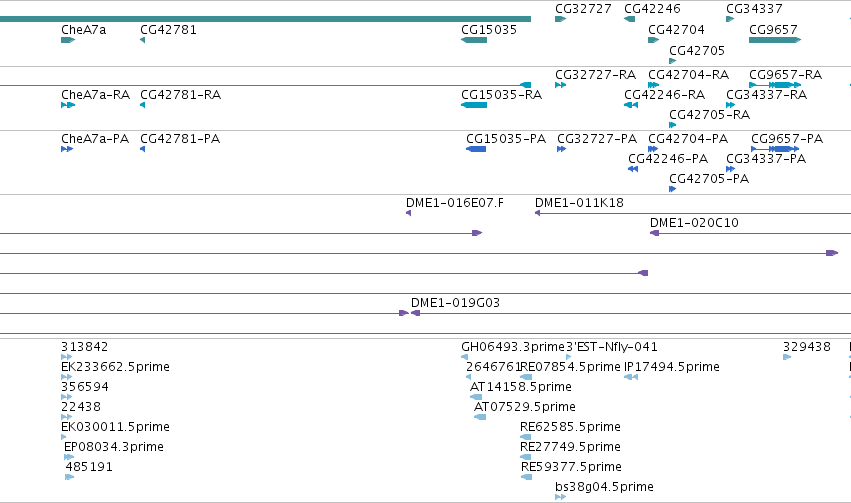Select the CheA7a-PA protein label
Viewport: 851px width, 503px height.
tap(95, 139)
